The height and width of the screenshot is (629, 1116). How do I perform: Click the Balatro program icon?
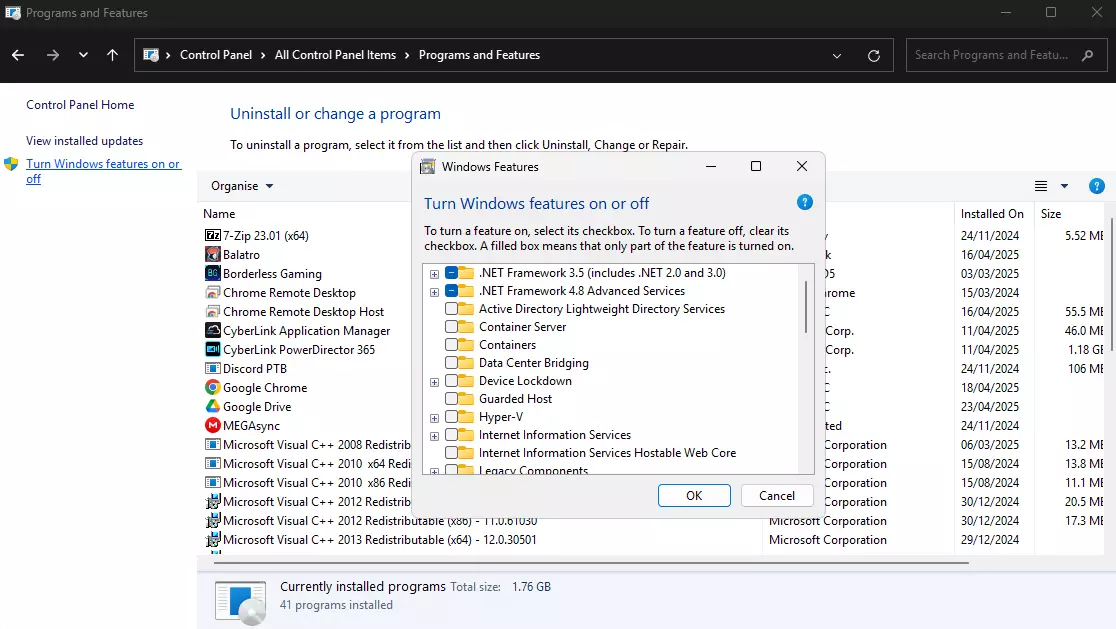[212, 255]
